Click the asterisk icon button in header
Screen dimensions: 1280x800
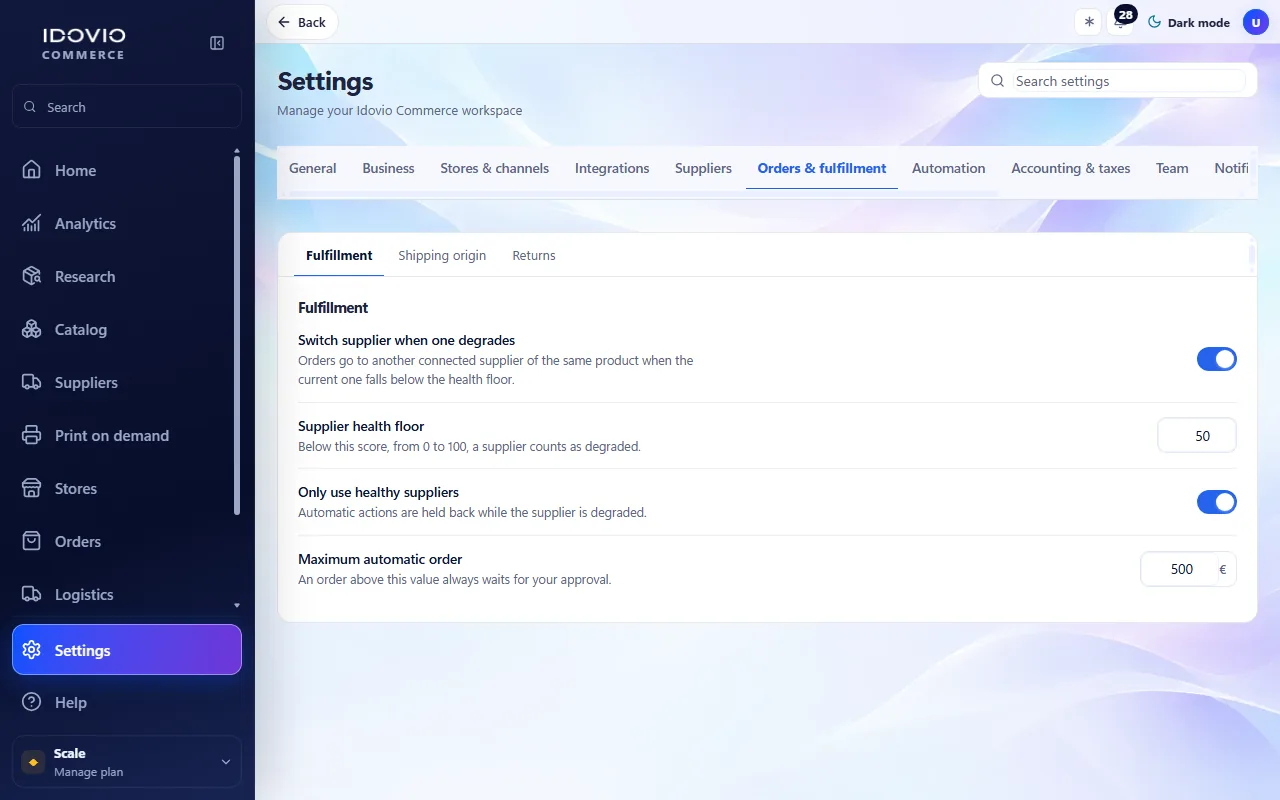coord(1088,22)
